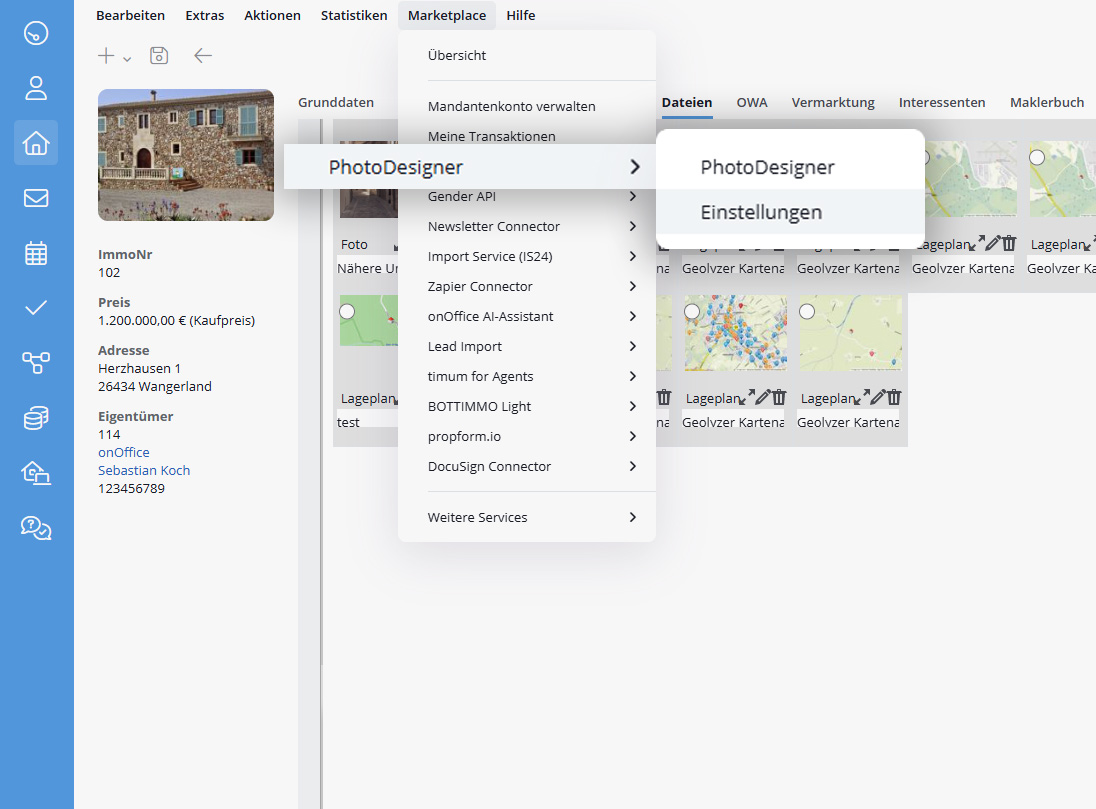Click the onOffice owner link

(123, 452)
